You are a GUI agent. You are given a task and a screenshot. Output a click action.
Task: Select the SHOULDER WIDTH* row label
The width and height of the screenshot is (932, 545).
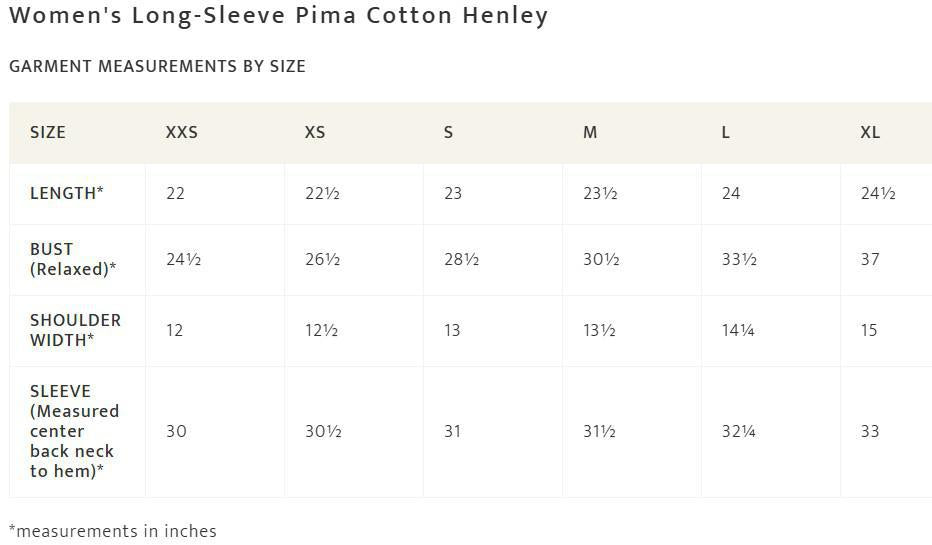pos(75,330)
